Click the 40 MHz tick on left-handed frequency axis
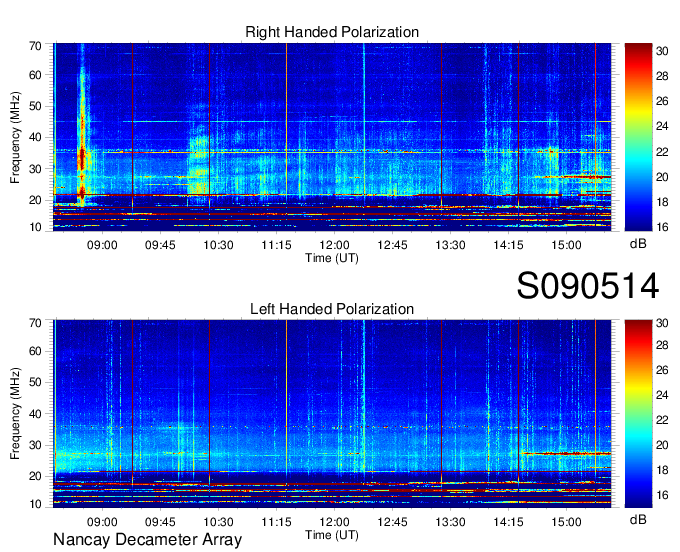680x552 pixels. (35, 414)
